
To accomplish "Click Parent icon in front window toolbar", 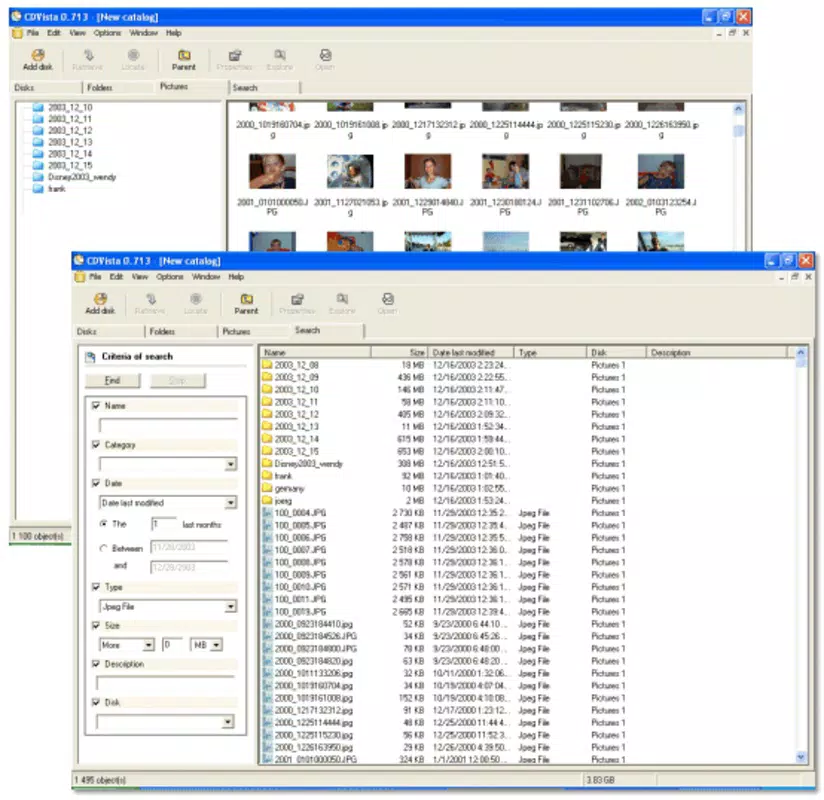I will click(x=246, y=299).
